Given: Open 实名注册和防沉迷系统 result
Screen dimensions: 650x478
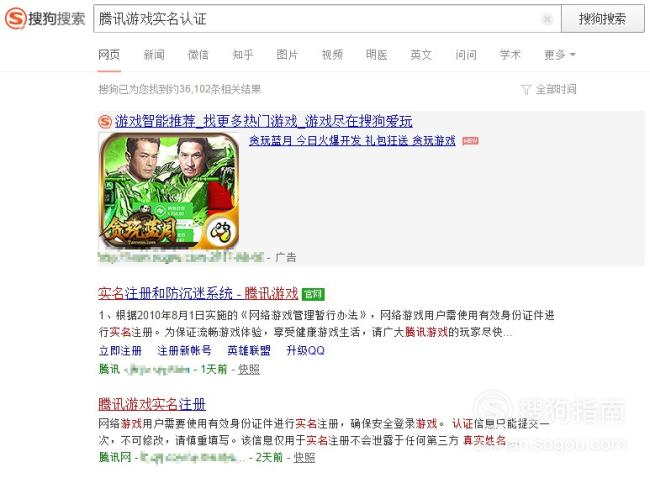Looking at the screenshot, I should pyautogui.click(x=198, y=294).
